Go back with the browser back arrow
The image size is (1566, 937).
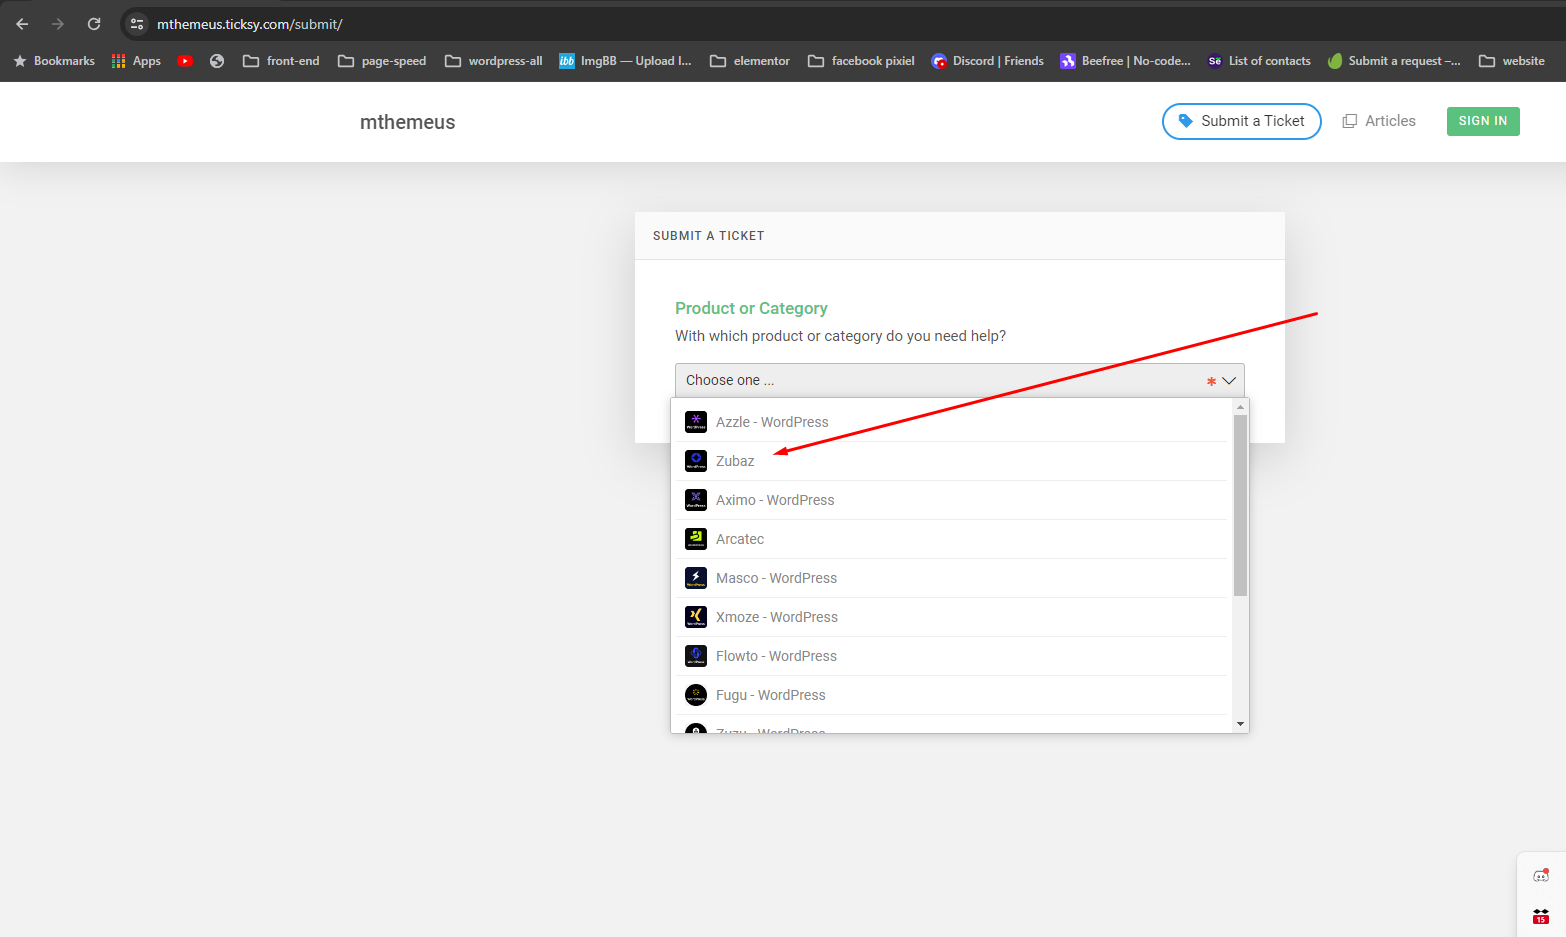click(x=22, y=24)
